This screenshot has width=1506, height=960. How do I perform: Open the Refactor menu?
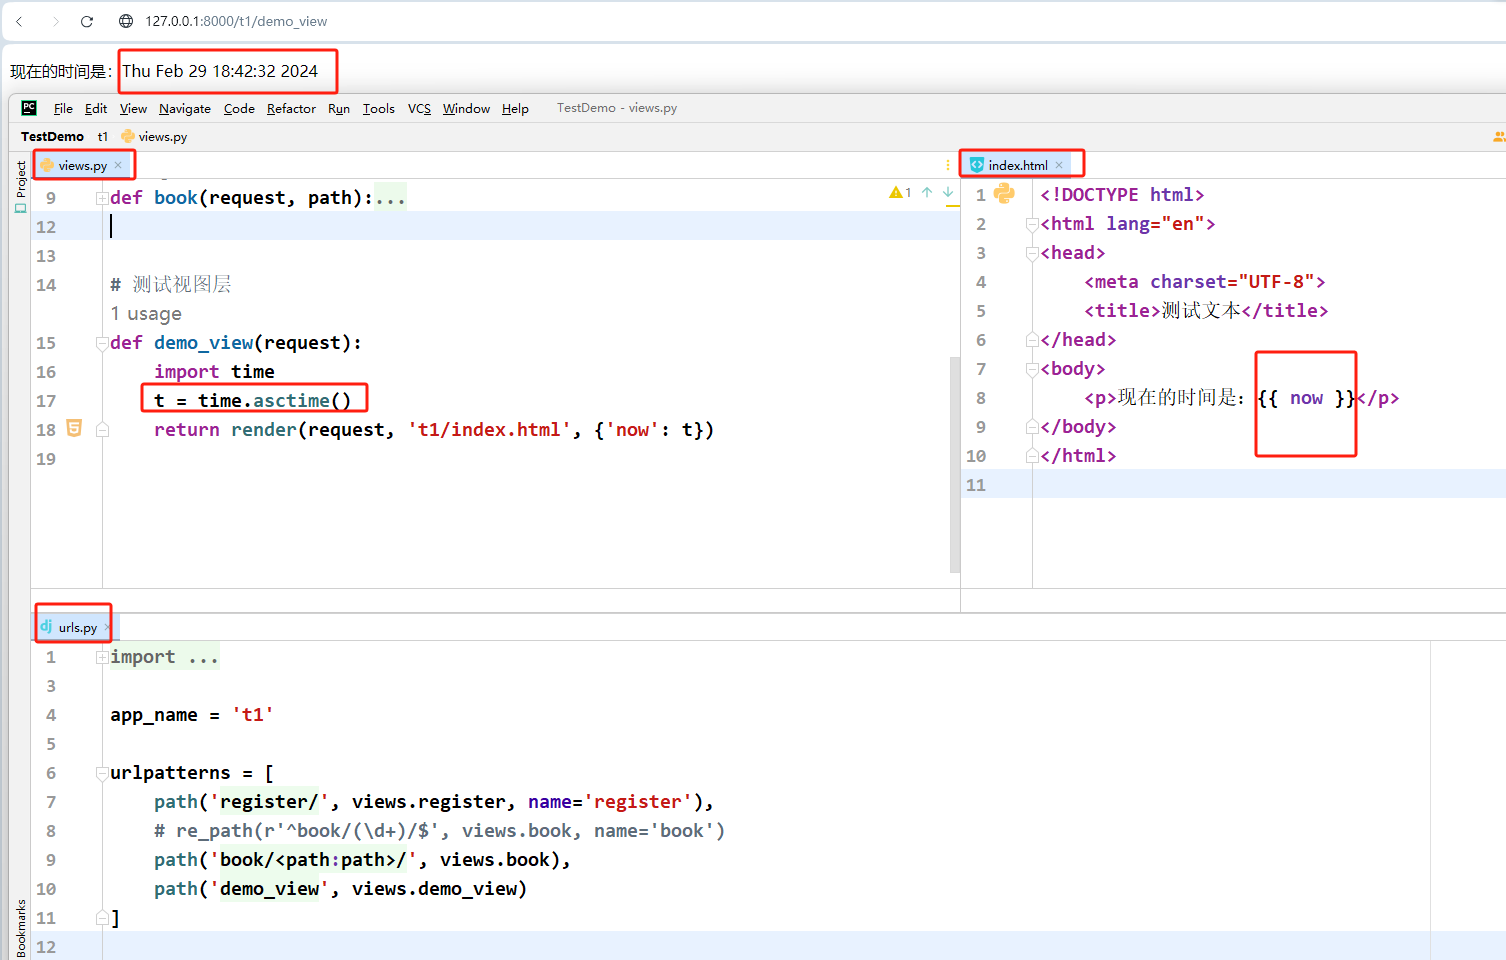click(x=291, y=108)
